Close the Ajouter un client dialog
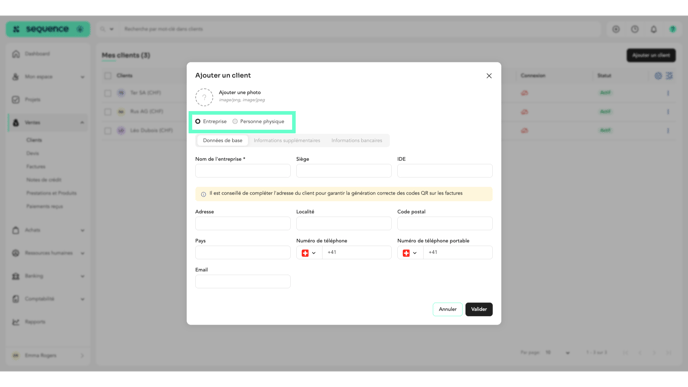The height and width of the screenshot is (387, 688). click(489, 76)
